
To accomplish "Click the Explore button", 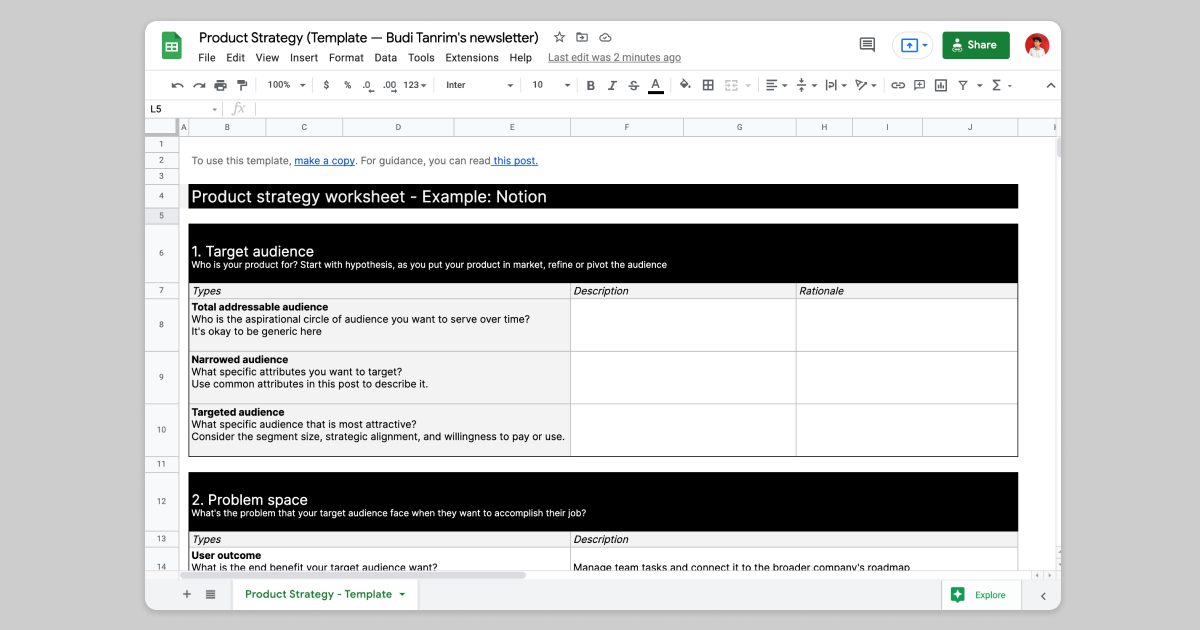I will click(x=979, y=595).
